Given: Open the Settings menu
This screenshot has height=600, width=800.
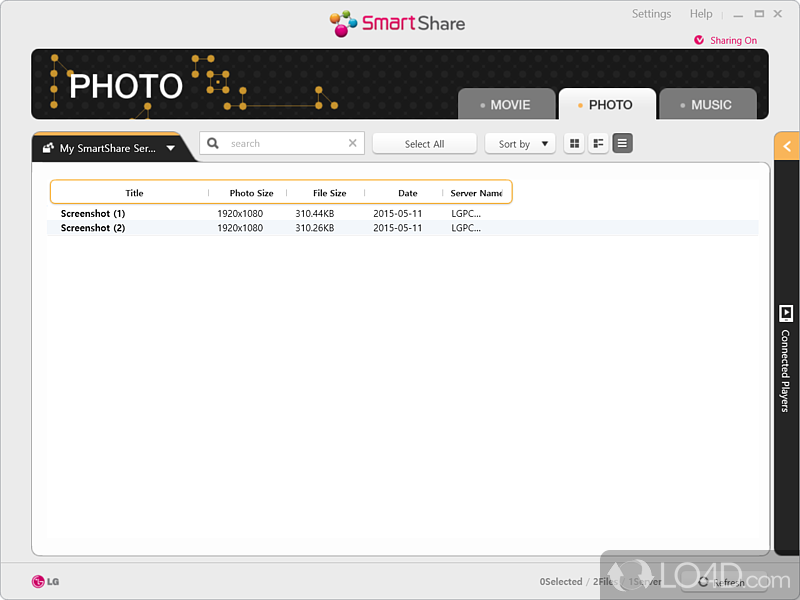Looking at the screenshot, I should 651,14.
